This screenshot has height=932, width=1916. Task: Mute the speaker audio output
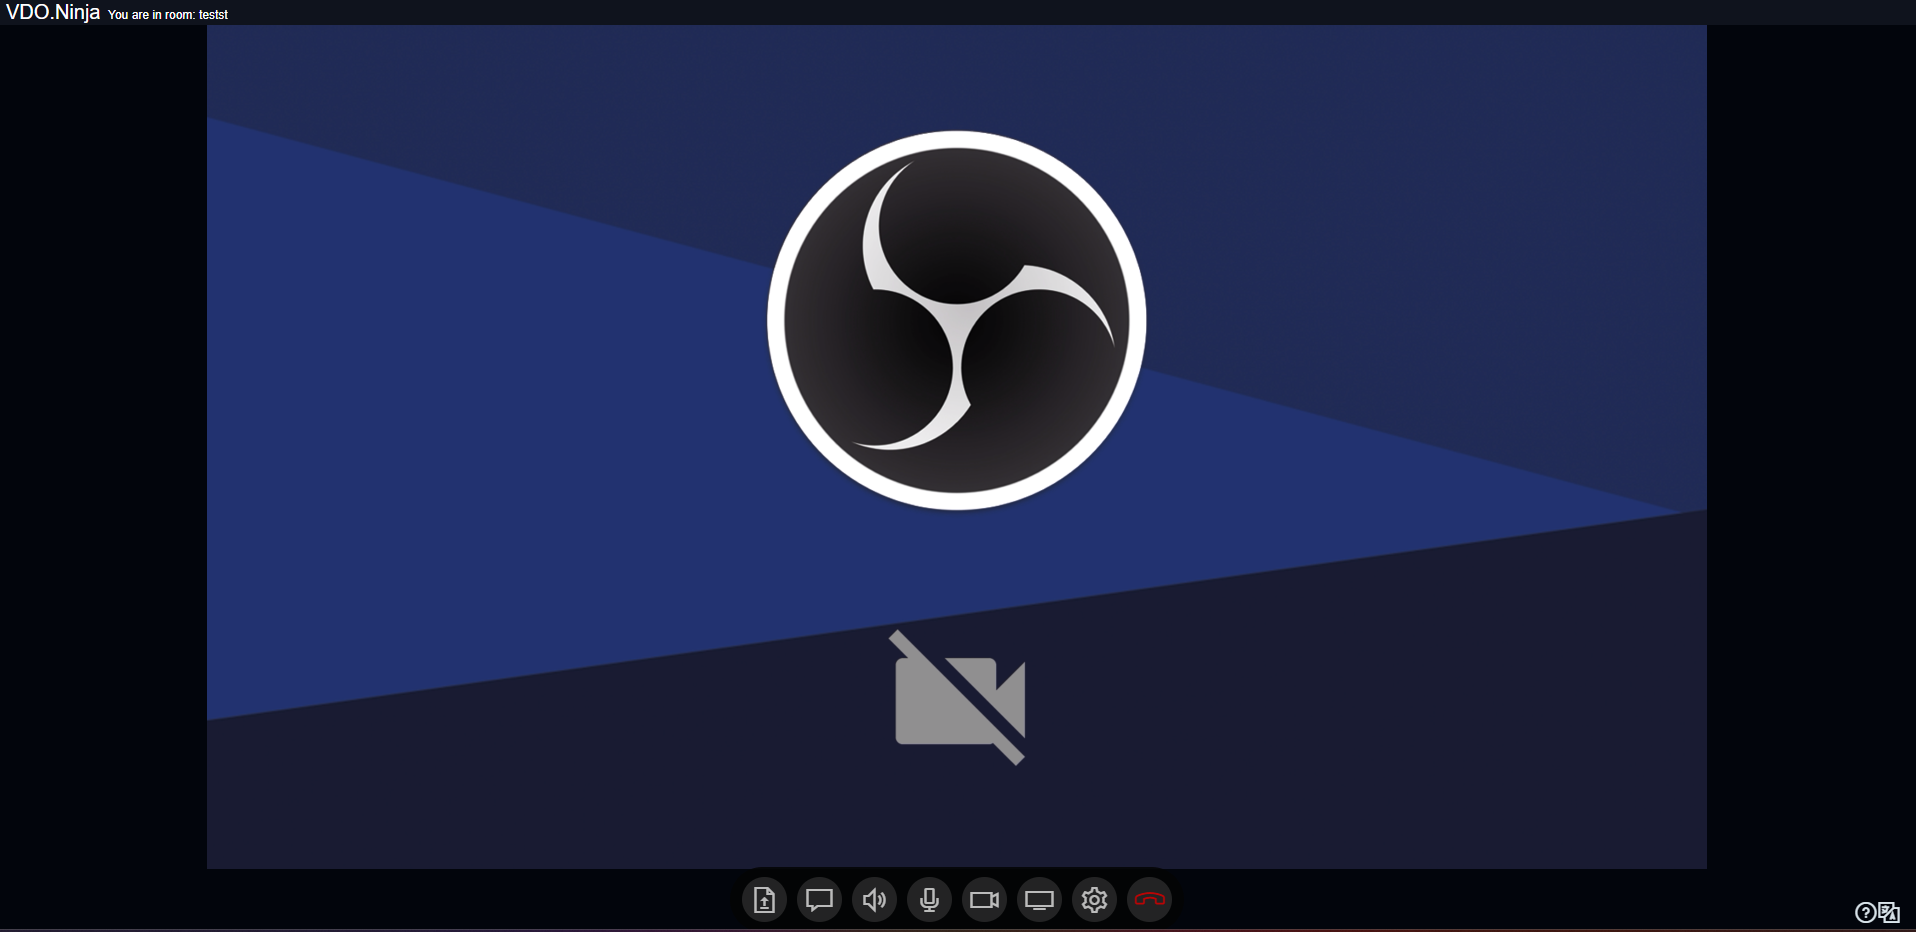tap(874, 900)
